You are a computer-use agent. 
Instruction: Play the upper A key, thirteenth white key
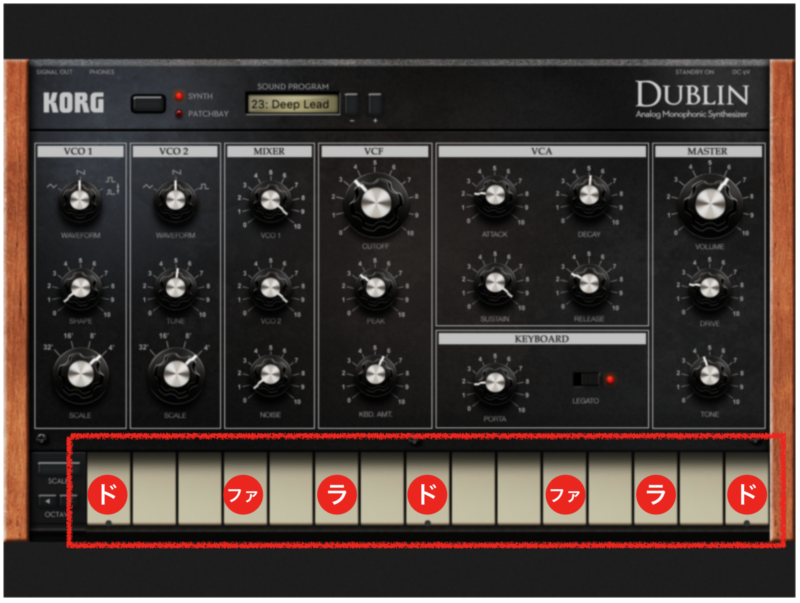point(656,488)
